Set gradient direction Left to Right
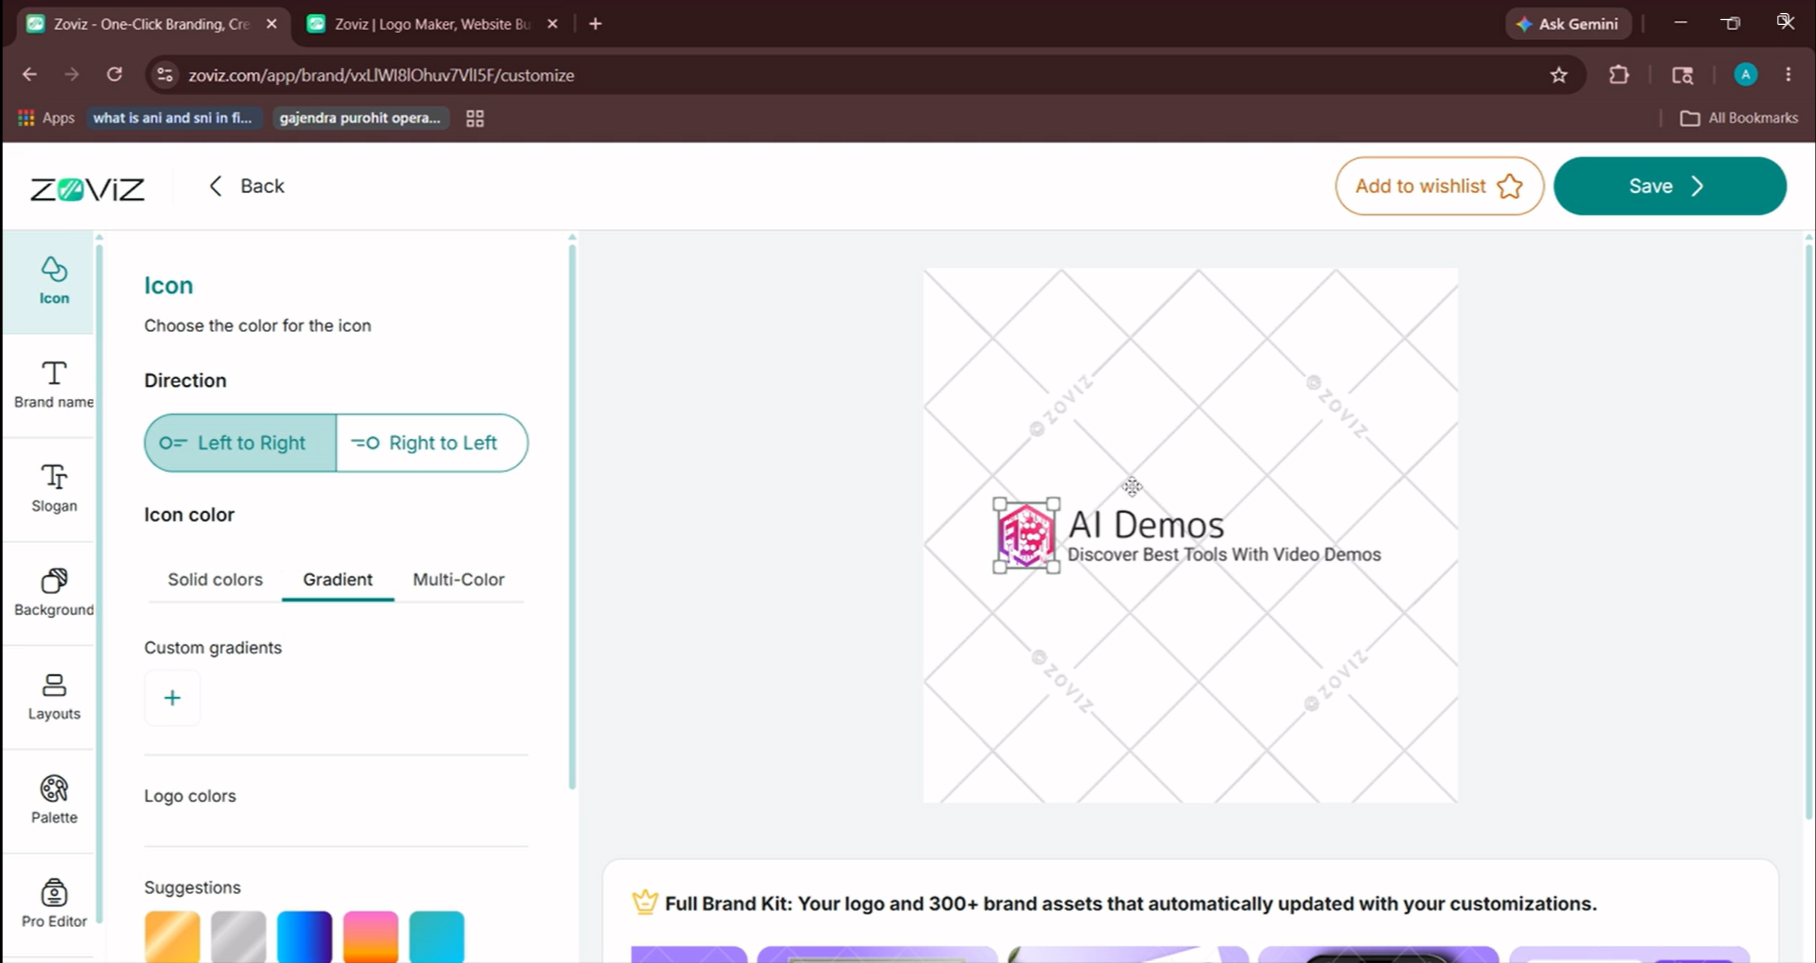 pos(240,443)
